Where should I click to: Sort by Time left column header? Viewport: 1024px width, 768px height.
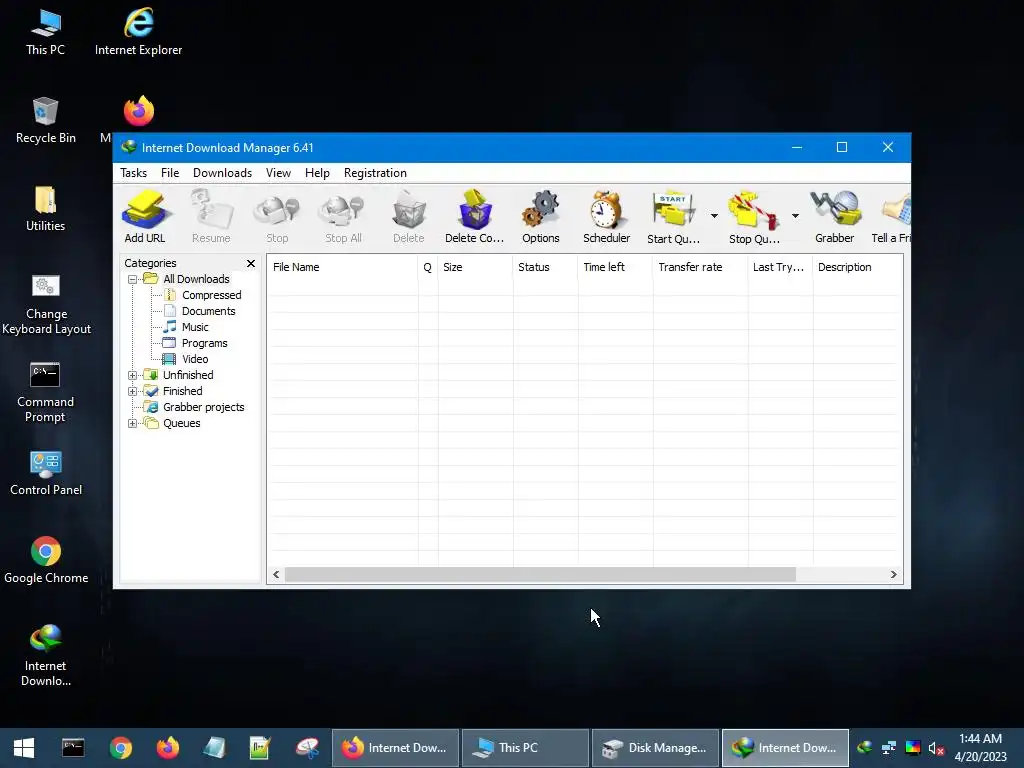615,267
